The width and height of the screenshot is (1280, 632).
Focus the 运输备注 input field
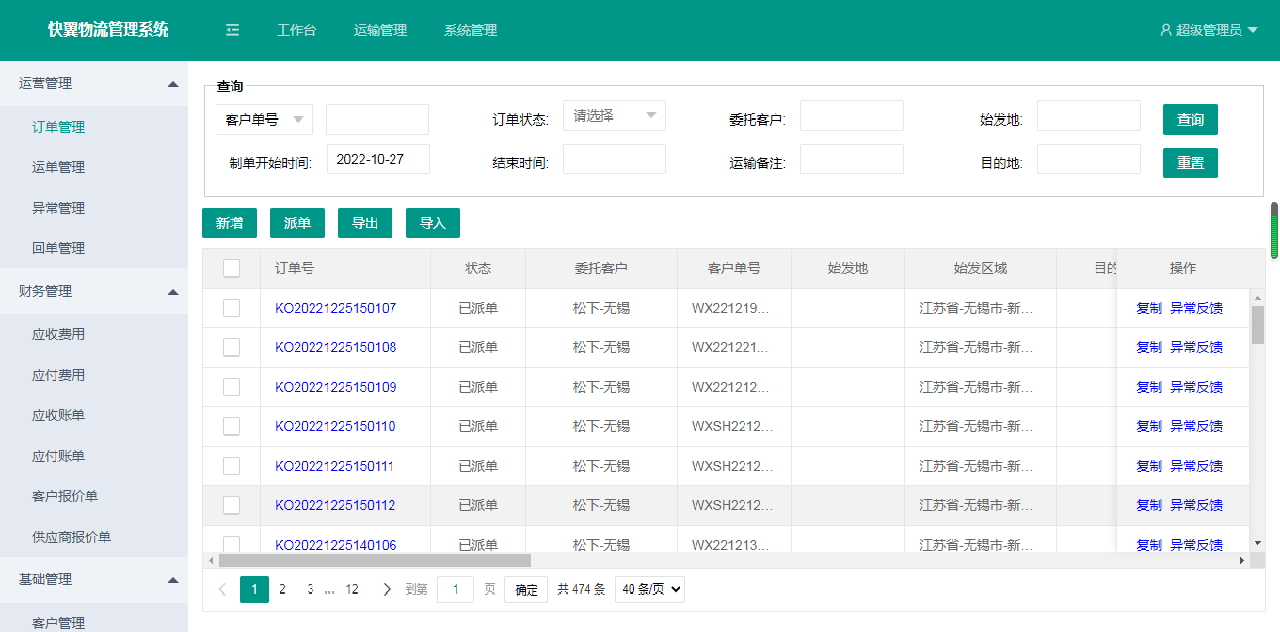[x=852, y=159]
